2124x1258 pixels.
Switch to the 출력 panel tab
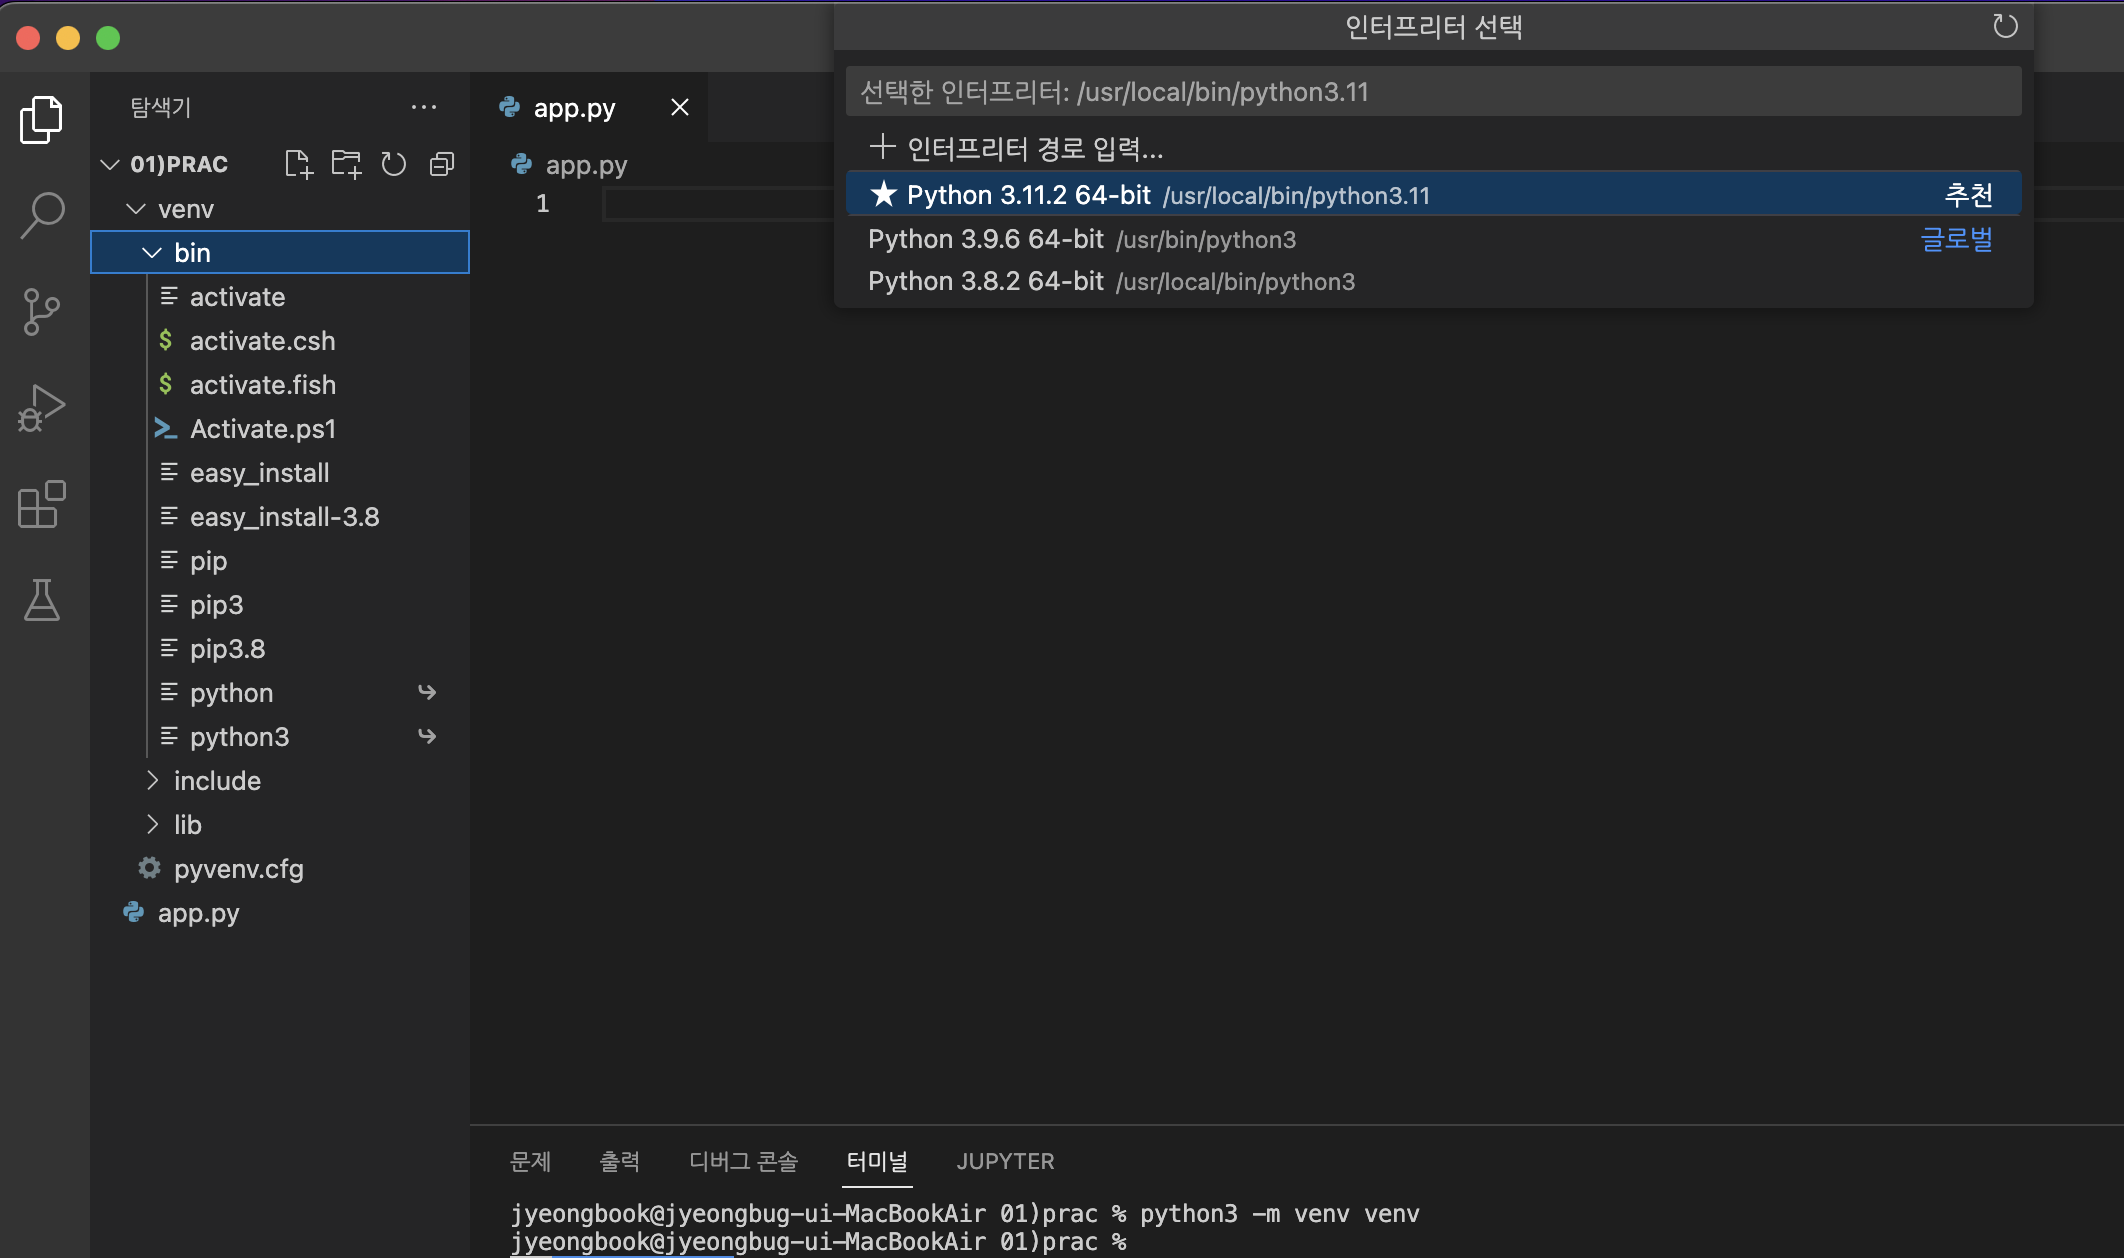click(x=620, y=1161)
